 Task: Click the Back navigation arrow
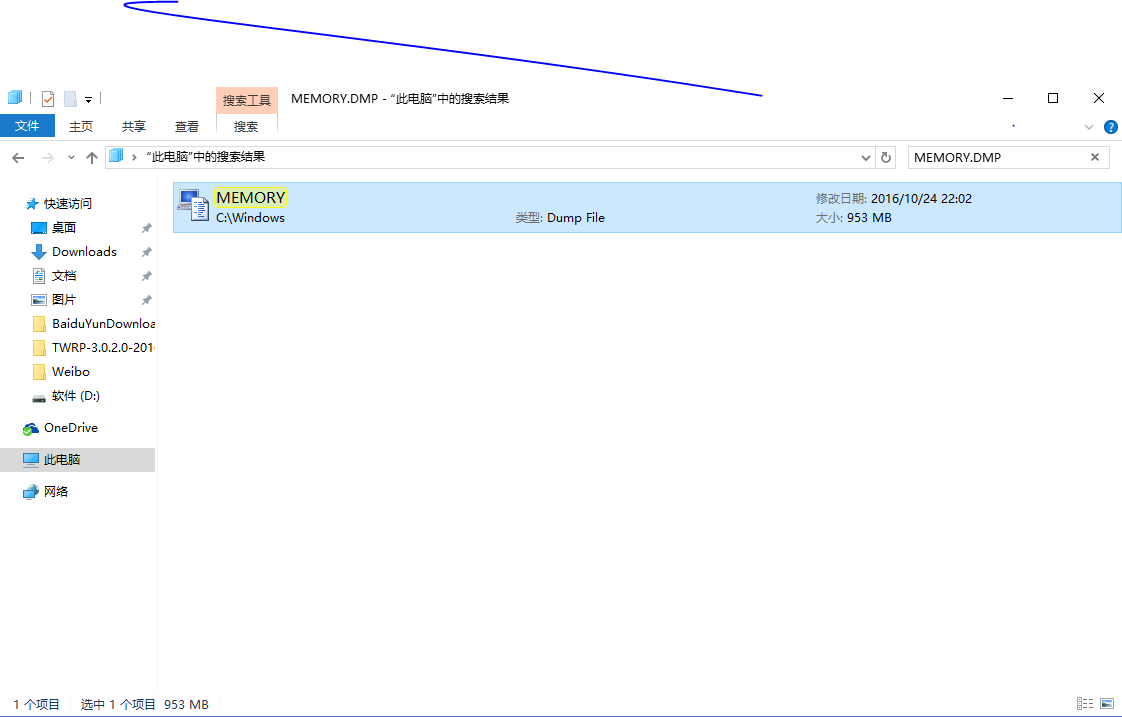pos(18,158)
